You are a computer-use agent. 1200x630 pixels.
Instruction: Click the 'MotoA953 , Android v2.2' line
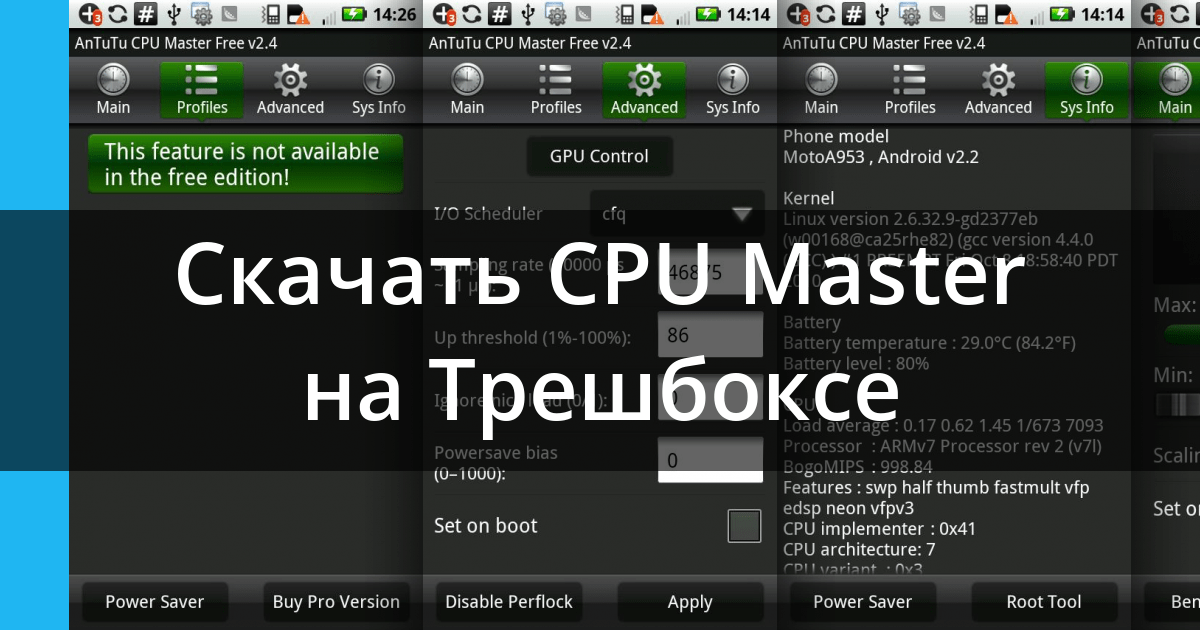coord(881,157)
